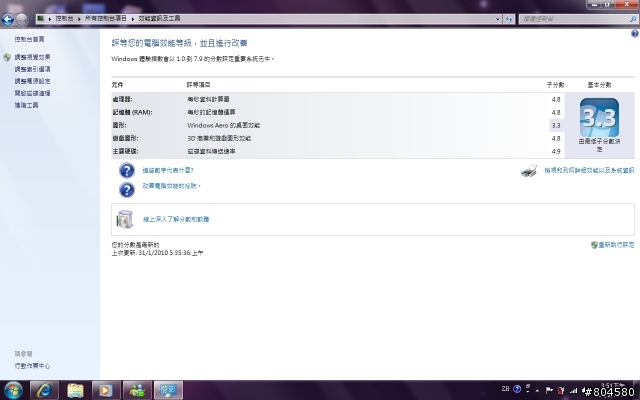The height and width of the screenshot is (400, 640).
Task: Open the 這些數字代表什麼? link
Action: tap(168, 170)
